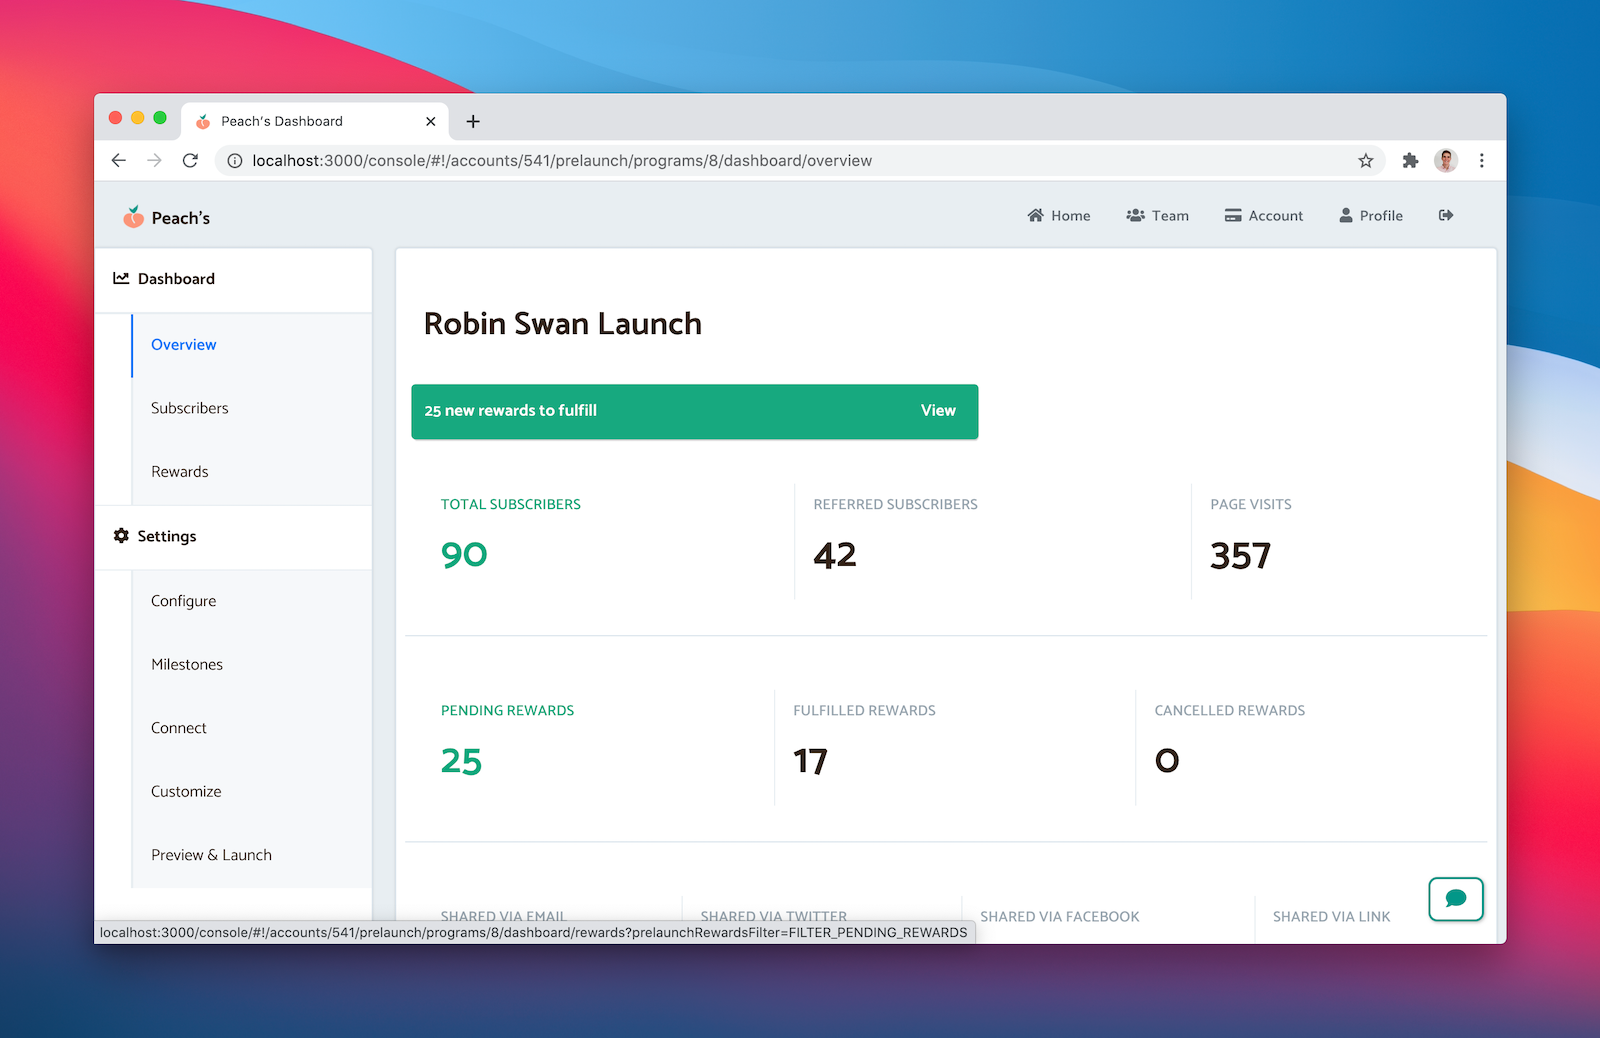Click the Peach's brand name
Screen dimensions: 1600x1038
[181, 218]
